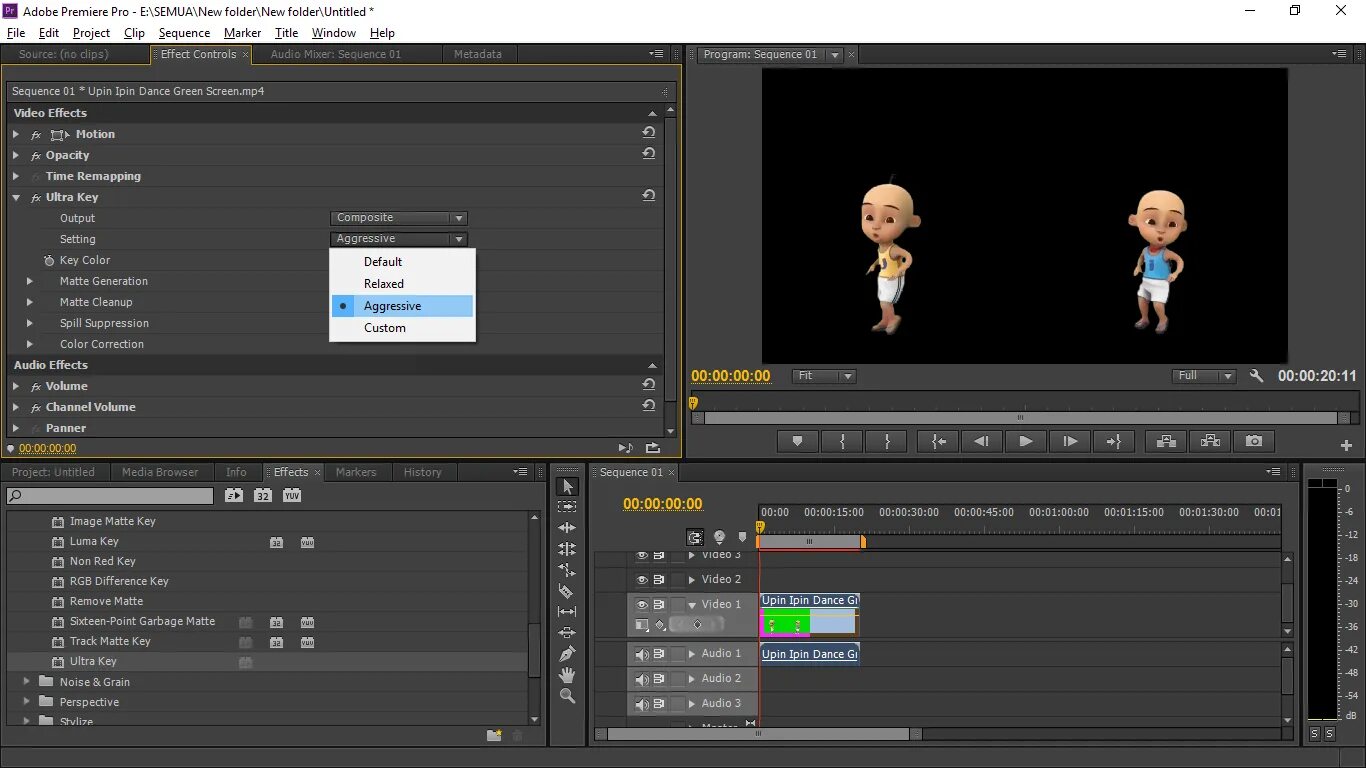Click the Program monitor playhead marker
The height and width of the screenshot is (768, 1366).
point(692,403)
